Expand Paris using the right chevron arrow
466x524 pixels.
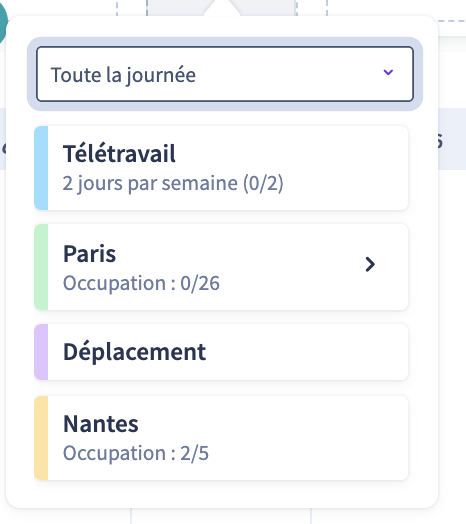(x=370, y=264)
